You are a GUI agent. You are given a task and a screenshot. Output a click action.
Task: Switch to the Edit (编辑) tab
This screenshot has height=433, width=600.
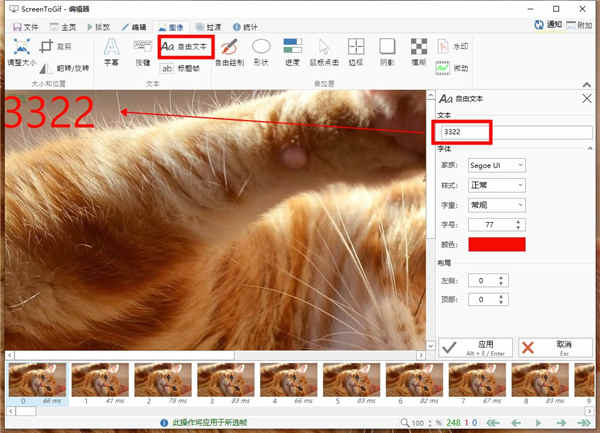click(134, 27)
